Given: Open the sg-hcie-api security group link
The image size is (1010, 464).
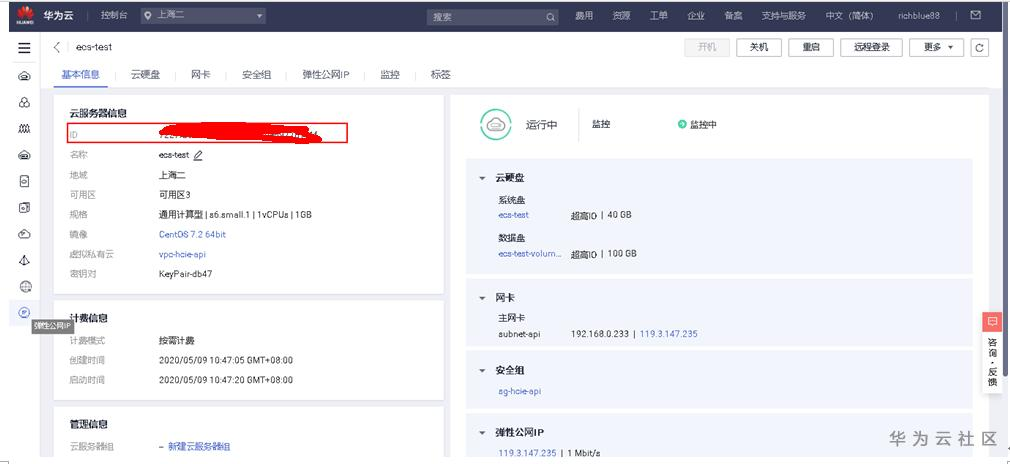Looking at the screenshot, I should [x=520, y=391].
